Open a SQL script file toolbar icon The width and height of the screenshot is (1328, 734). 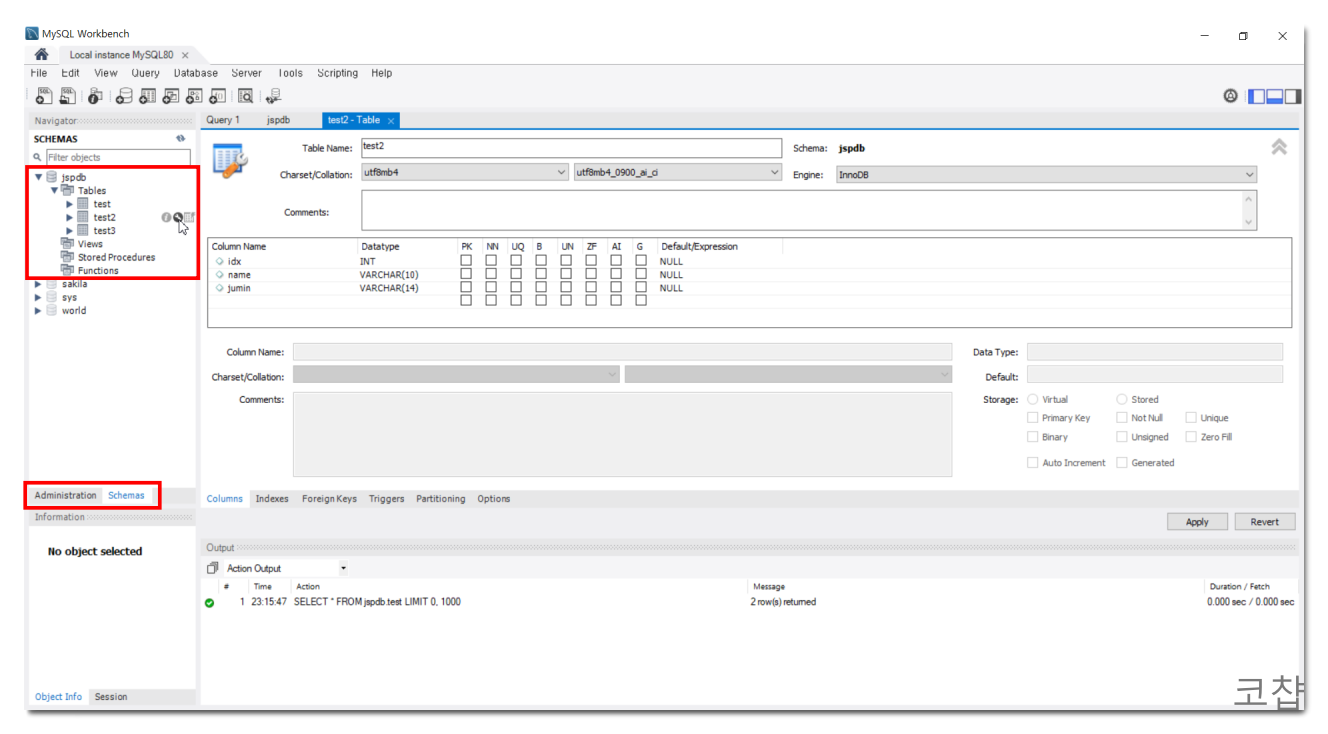tap(67, 96)
